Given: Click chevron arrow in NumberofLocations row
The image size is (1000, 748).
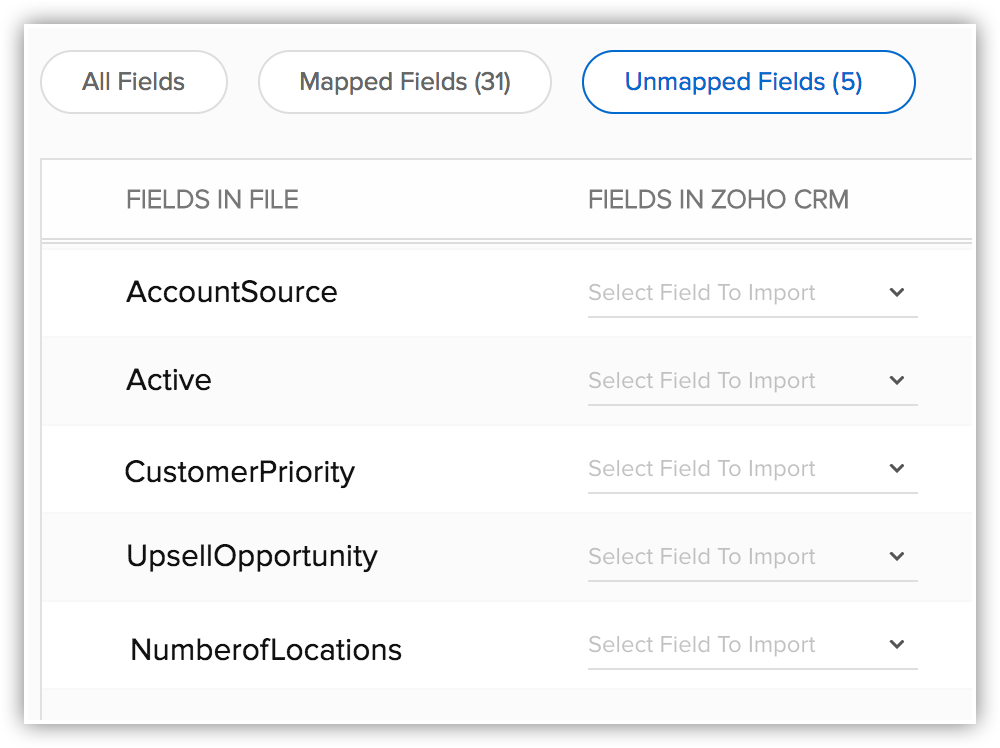Looking at the screenshot, I should click(897, 645).
